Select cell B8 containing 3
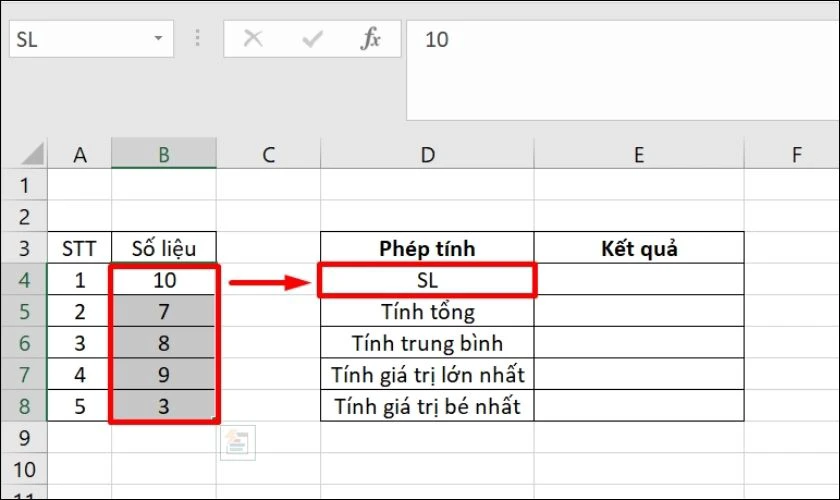Image resolution: width=840 pixels, height=500 pixels. 164,406
